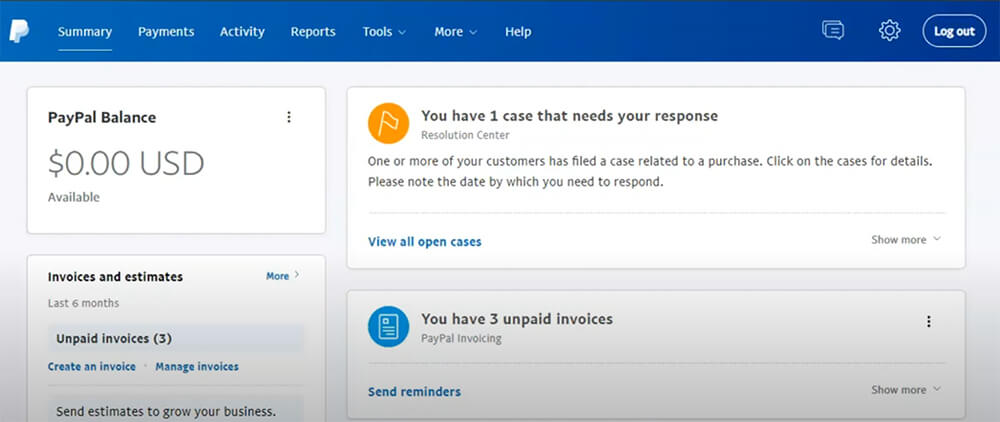Expand Show more on the cases card
Image resolution: width=1000 pixels, height=422 pixels.
906,240
